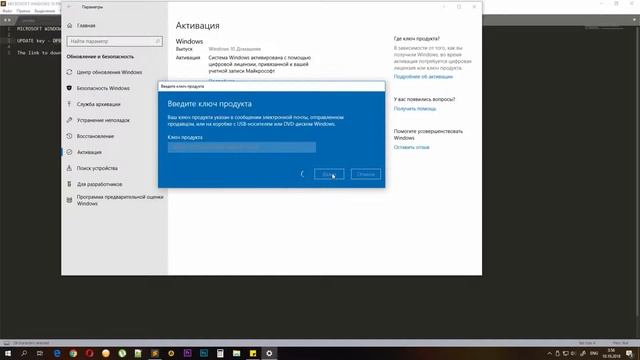Click the ENG language indicator in tray
This screenshot has width=640, height=360.
click(x=594, y=353)
